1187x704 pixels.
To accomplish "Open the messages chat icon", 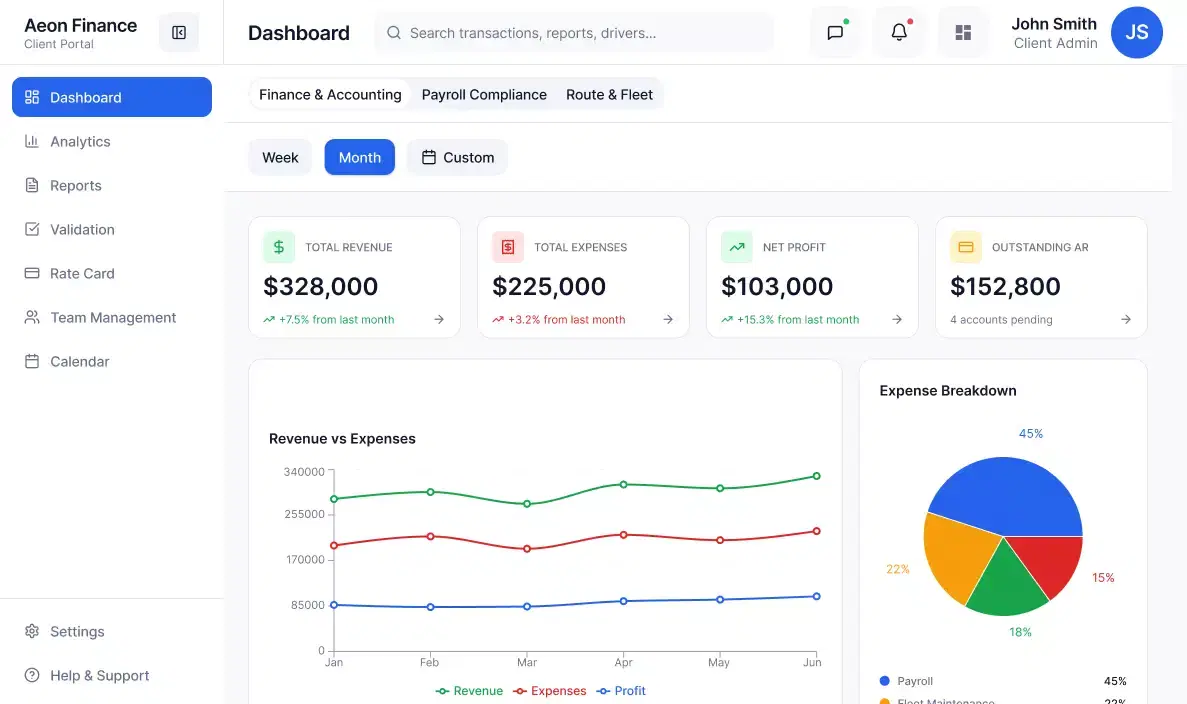I will [x=835, y=32].
